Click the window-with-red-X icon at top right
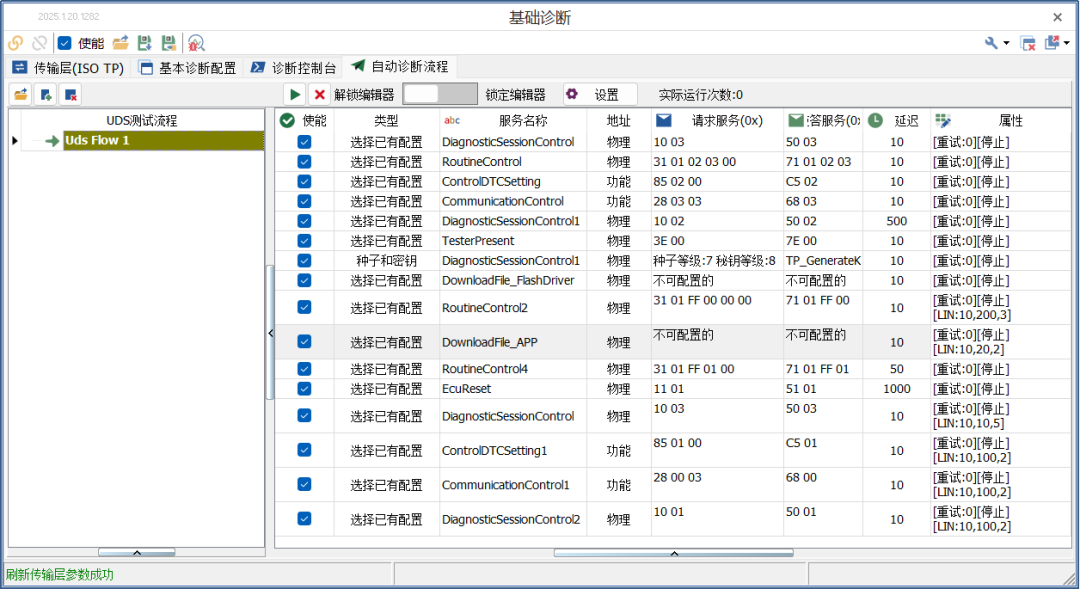The height and width of the screenshot is (589, 1080). 1028,43
